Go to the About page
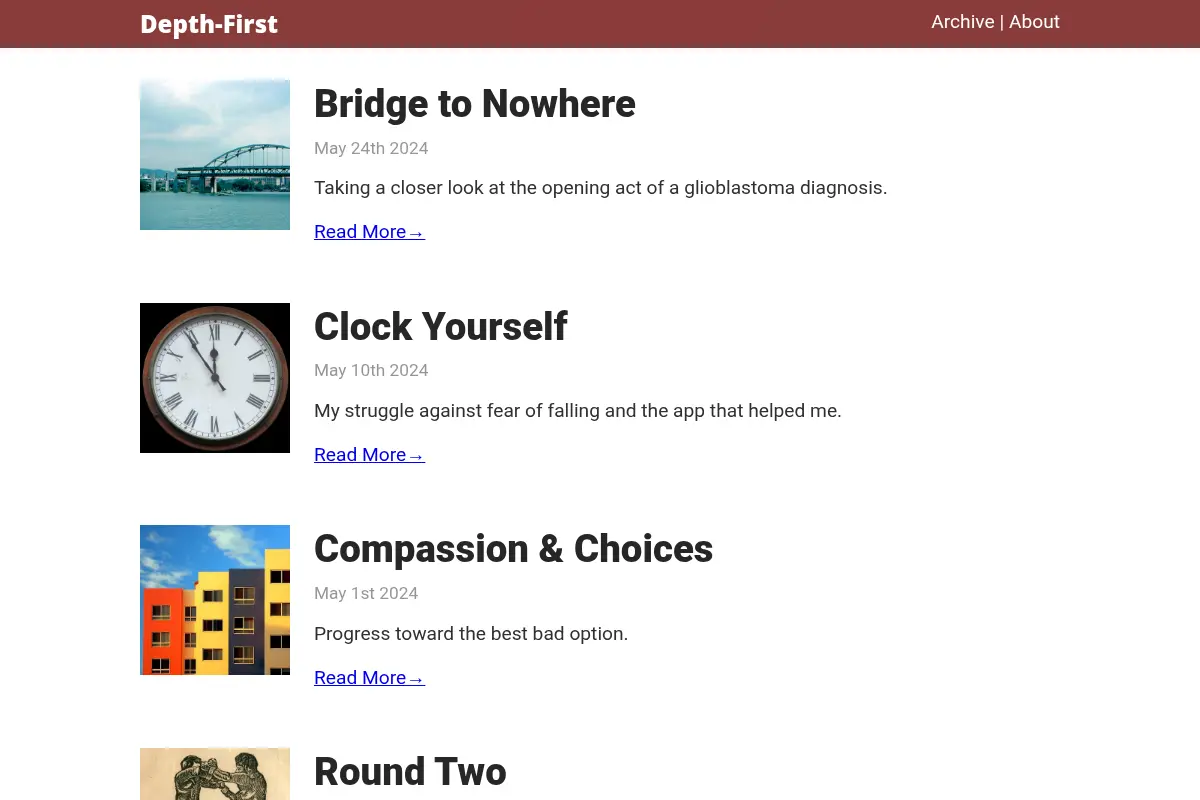The height and width of the screenshot is (800, 1200). (x=1034, y=22)
